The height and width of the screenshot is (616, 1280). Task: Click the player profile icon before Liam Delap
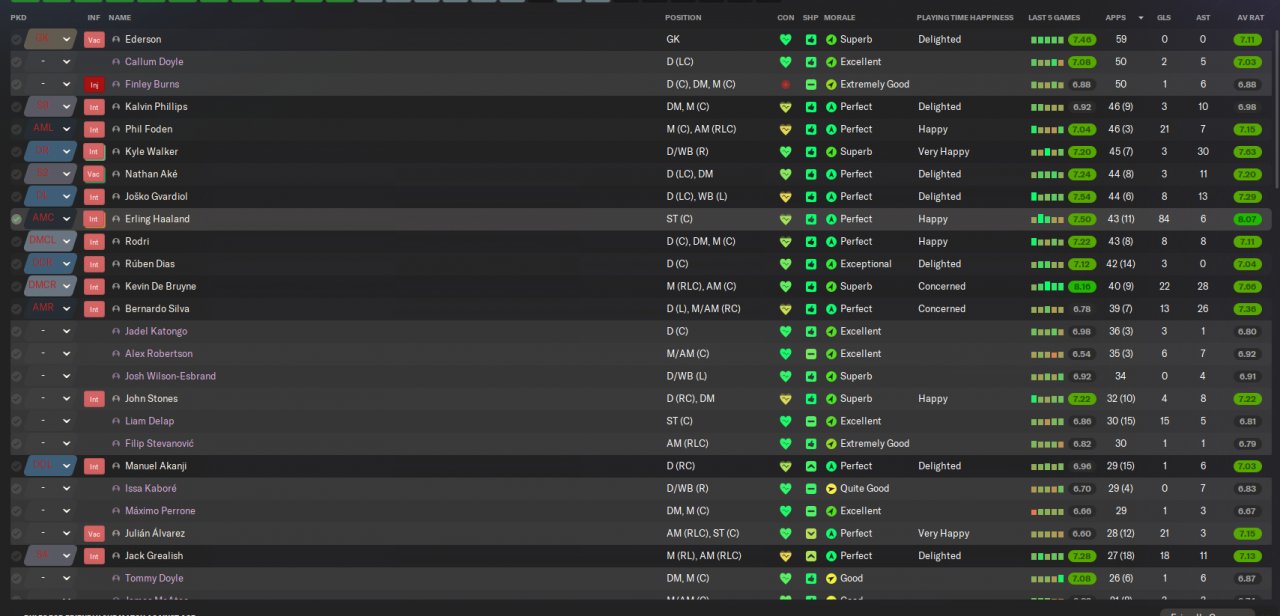(116, 422)
